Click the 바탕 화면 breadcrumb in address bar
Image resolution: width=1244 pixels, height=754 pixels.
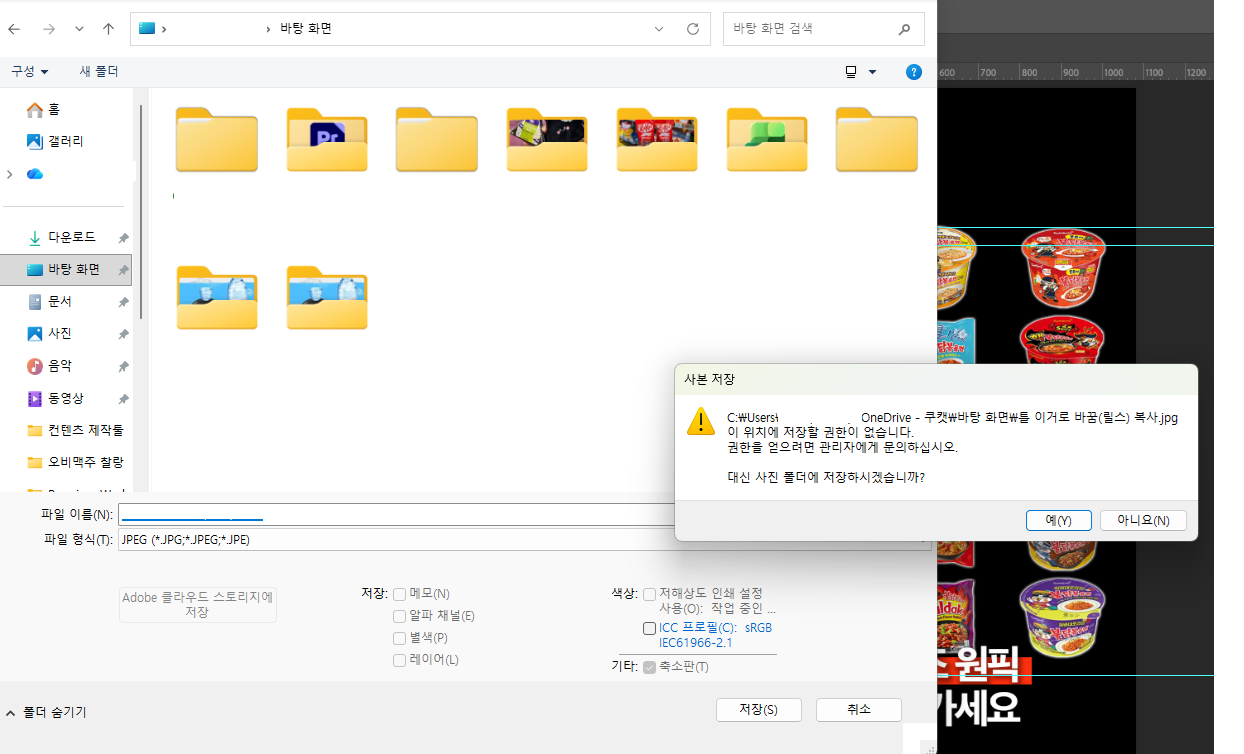coord(306,29)
